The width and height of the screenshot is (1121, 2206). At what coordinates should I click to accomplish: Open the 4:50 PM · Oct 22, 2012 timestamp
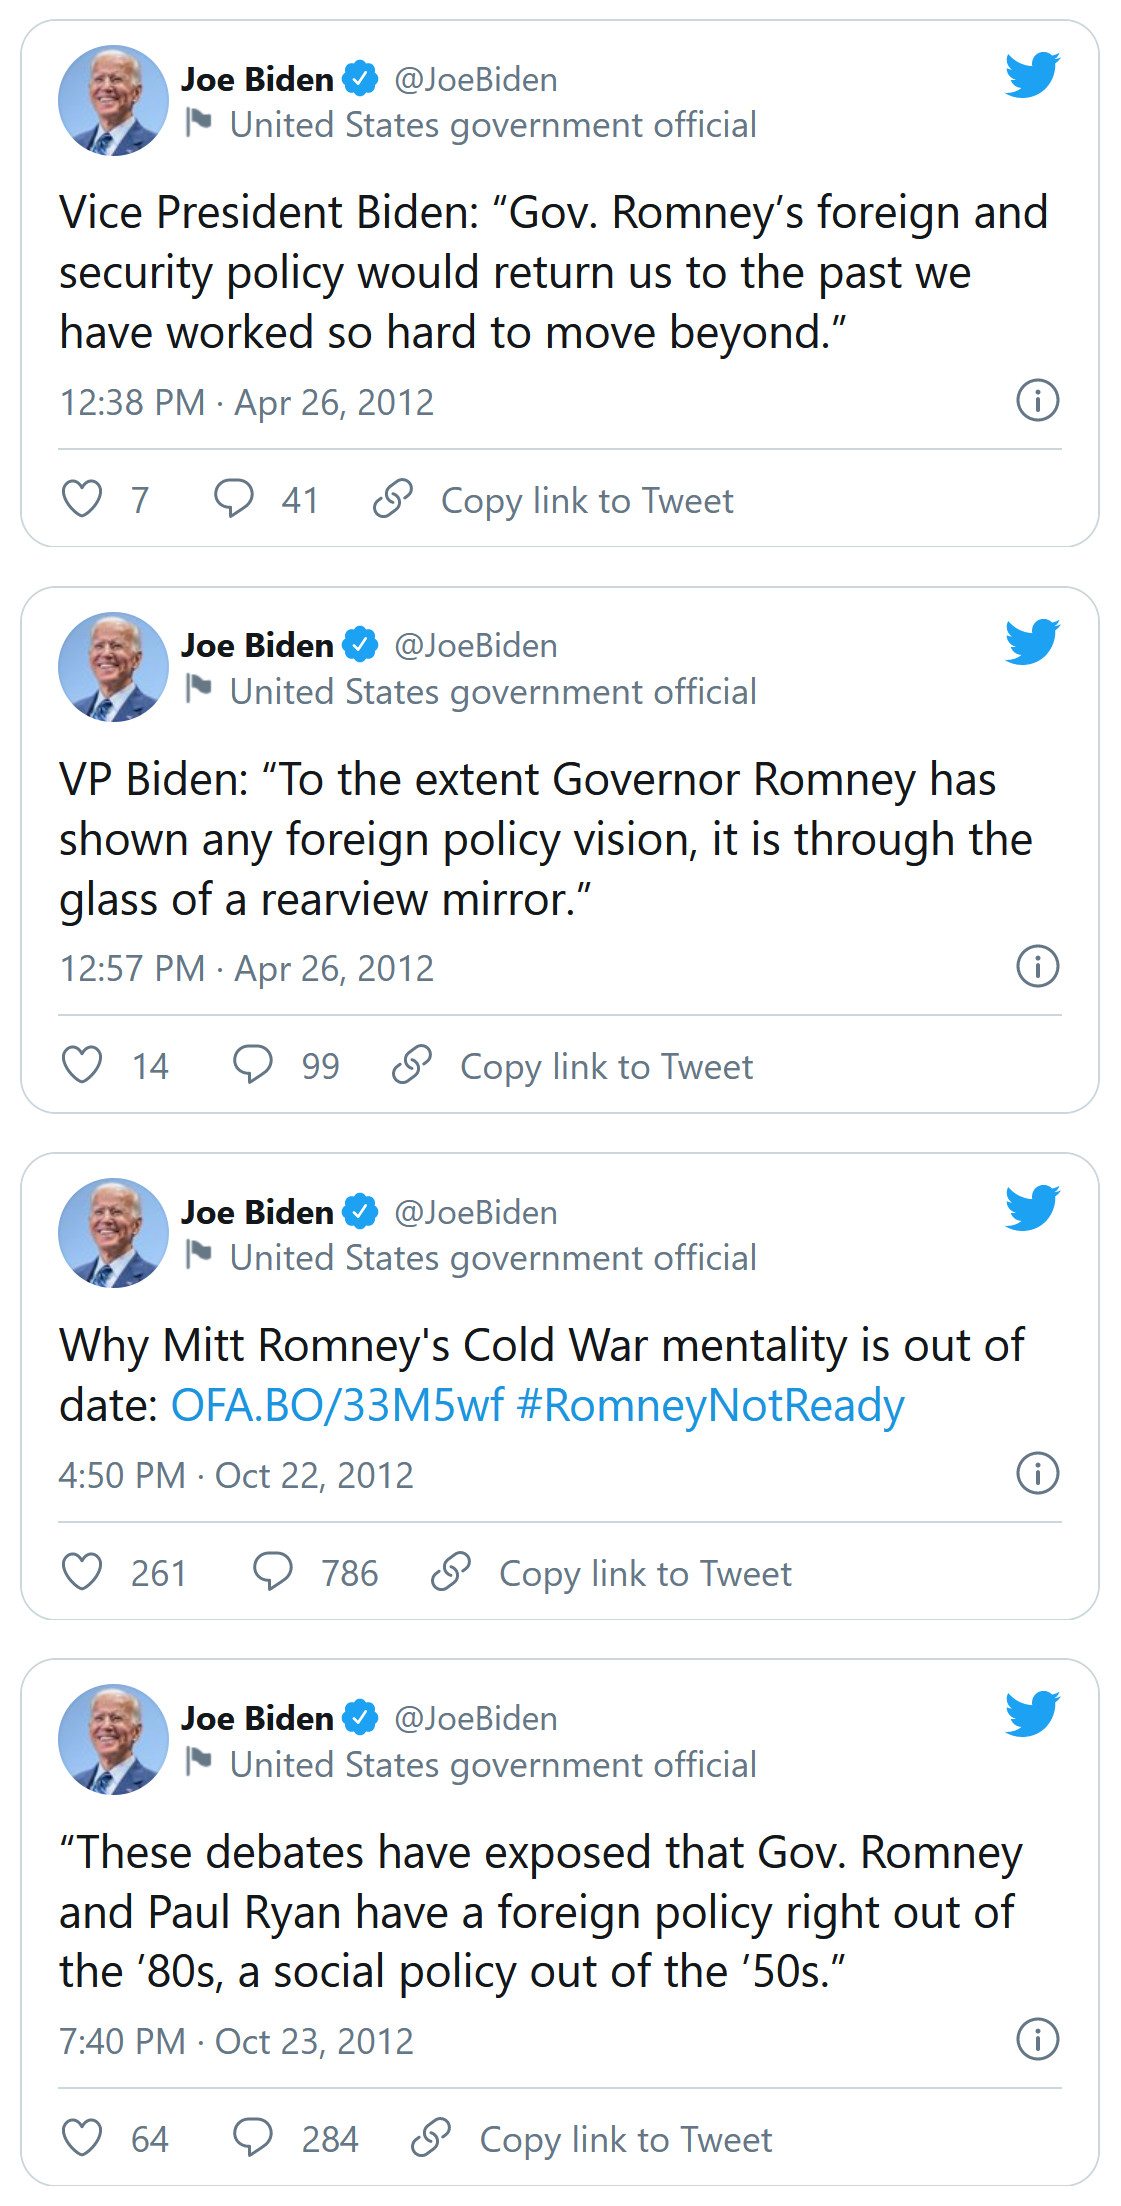(x=236, y=1475)
